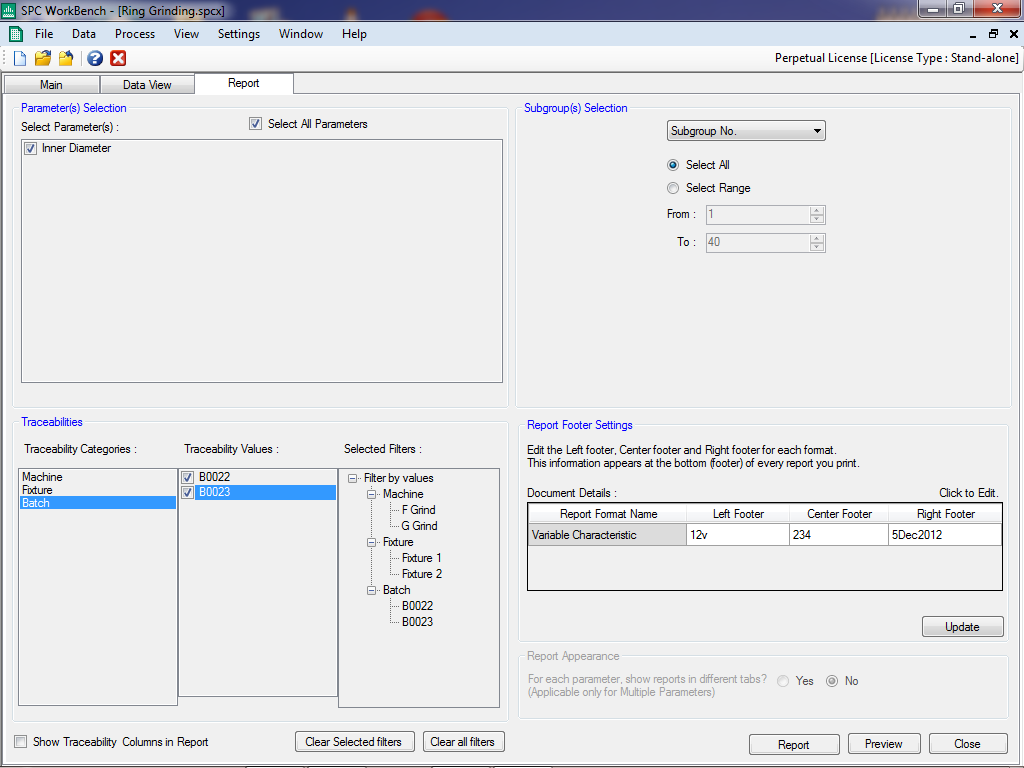Uncheck the Inner Diameter parameter

pos(31,148)
